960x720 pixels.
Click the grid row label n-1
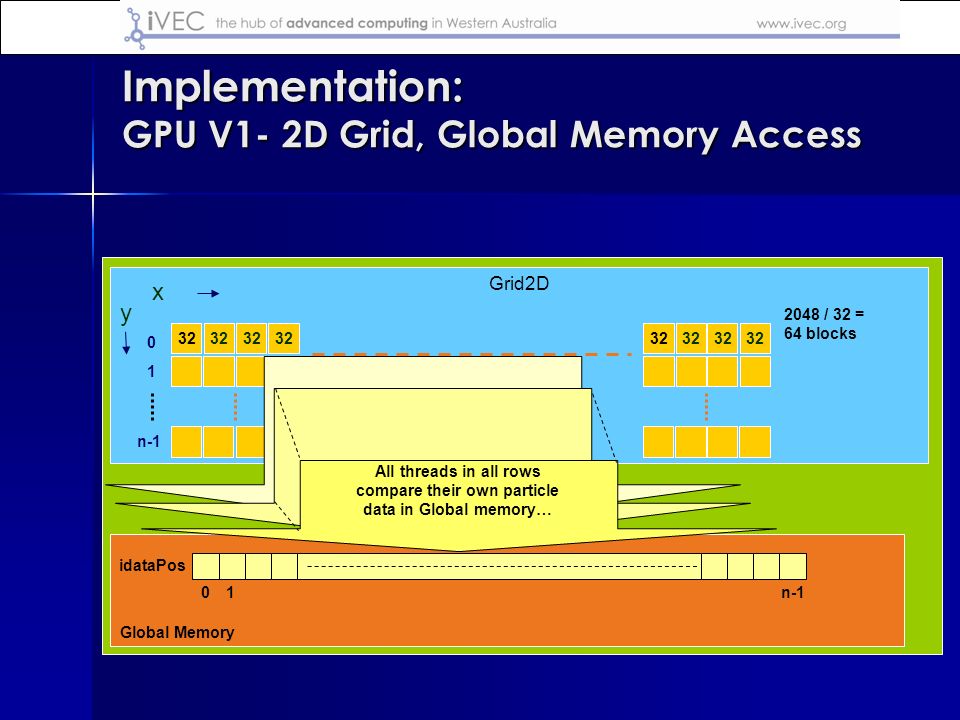pos(149,441)
